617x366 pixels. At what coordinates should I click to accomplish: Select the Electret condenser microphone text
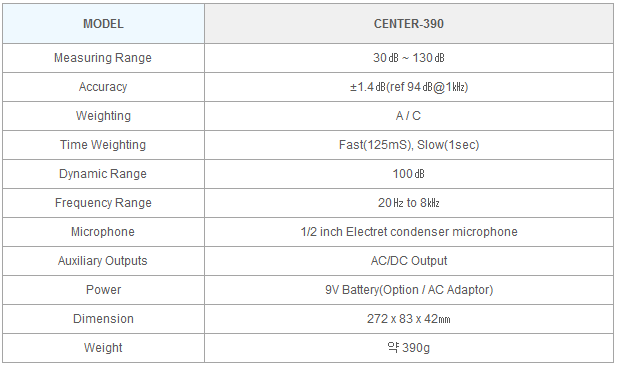click(432, 231)
